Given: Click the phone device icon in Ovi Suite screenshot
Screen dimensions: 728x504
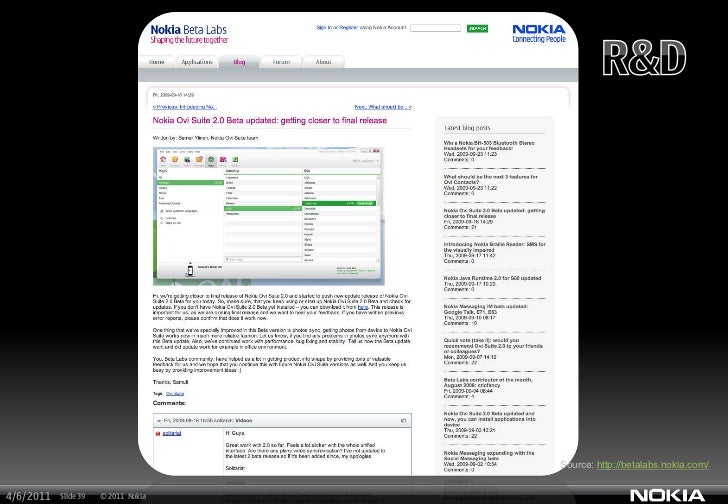Looking at the screenshot, I should pos(190,270).
